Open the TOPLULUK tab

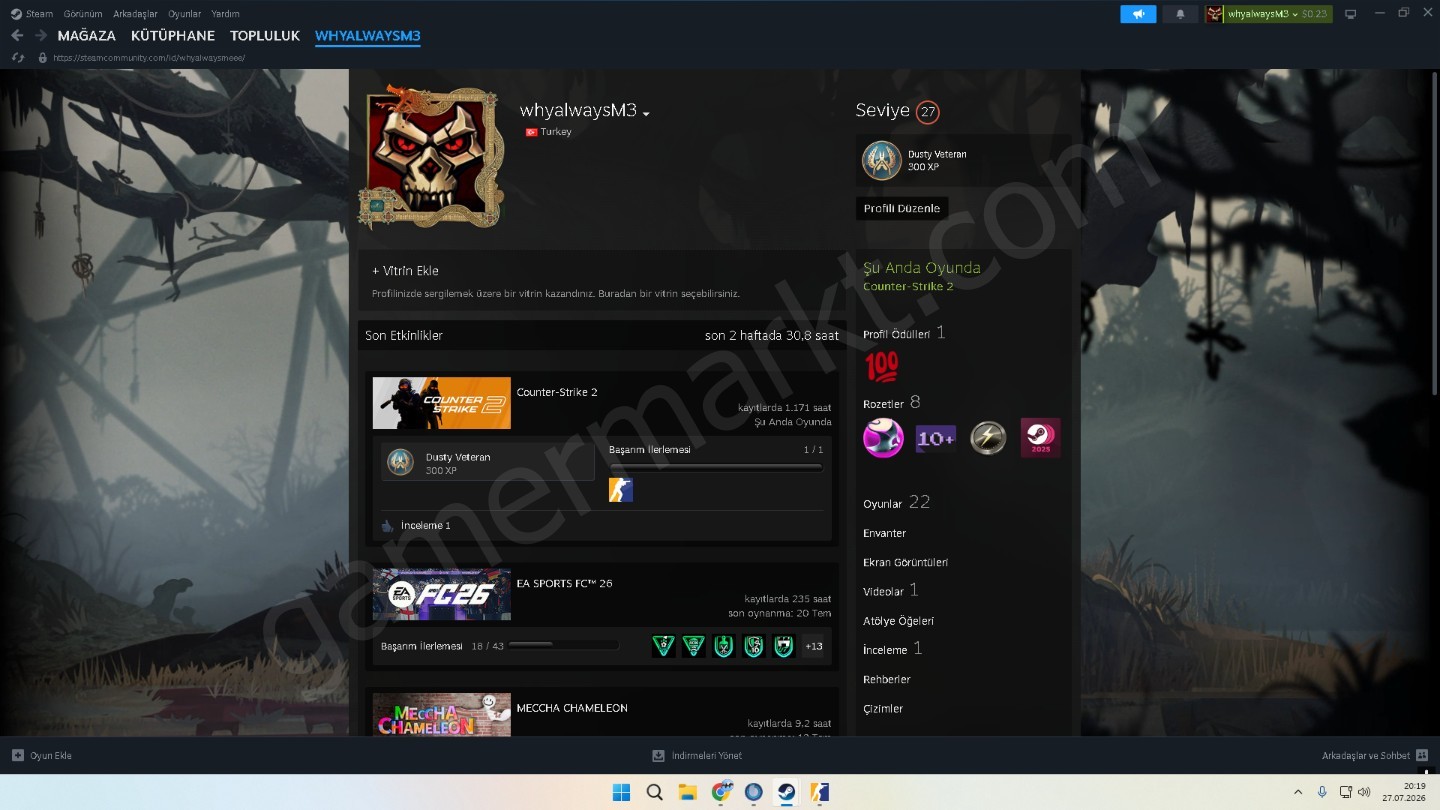point(265,36)
